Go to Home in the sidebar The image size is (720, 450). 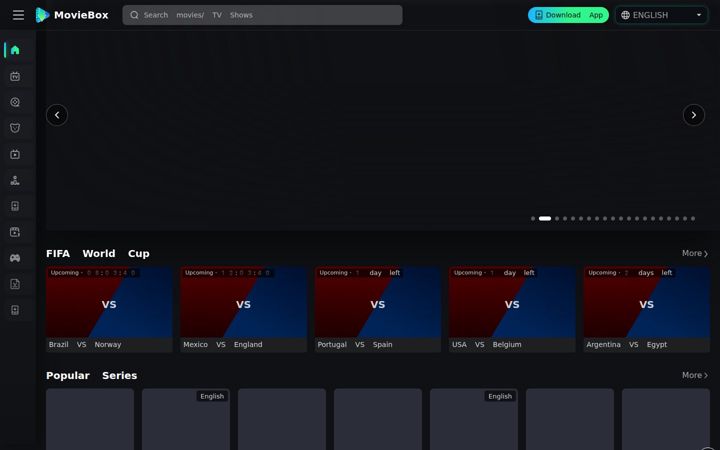(15, 50)
